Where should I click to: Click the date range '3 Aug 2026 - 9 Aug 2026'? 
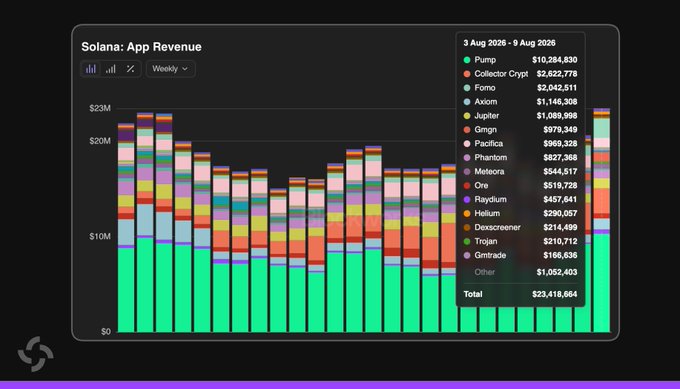(x=509, y=43)
